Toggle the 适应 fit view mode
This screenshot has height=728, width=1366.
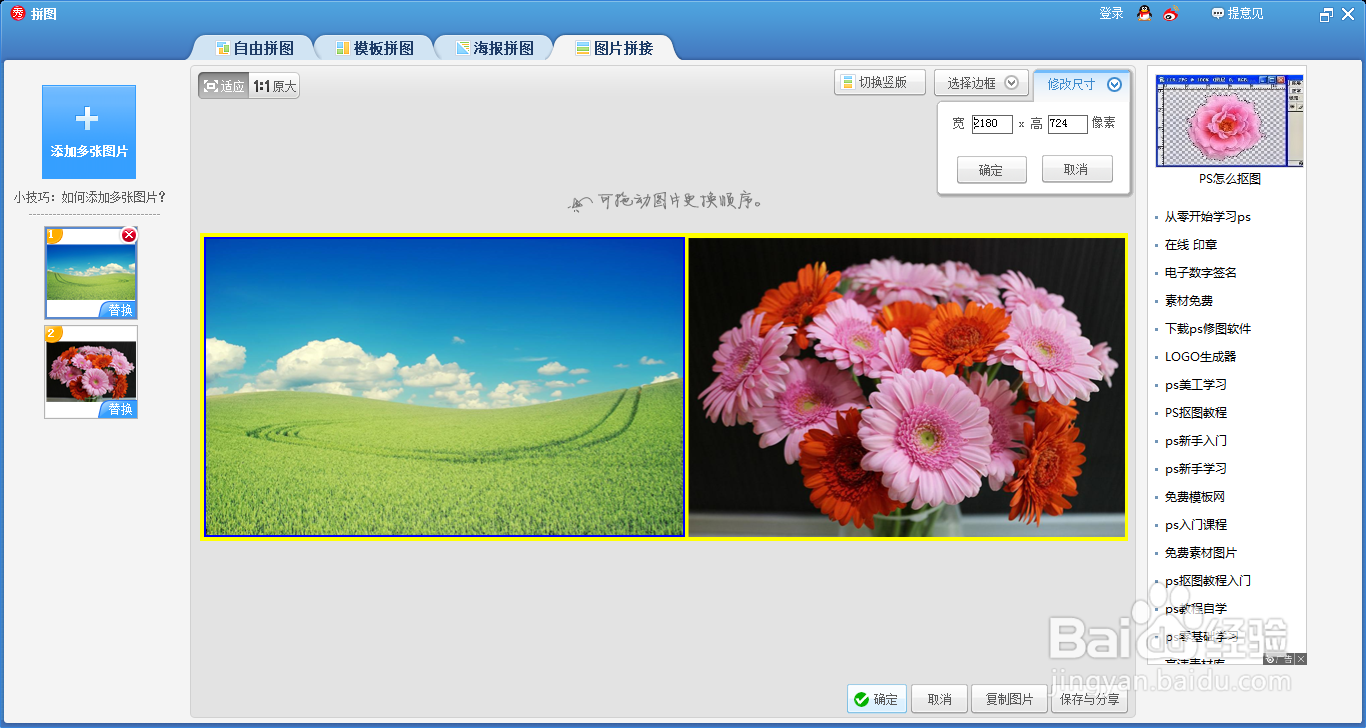coord(224,86)
